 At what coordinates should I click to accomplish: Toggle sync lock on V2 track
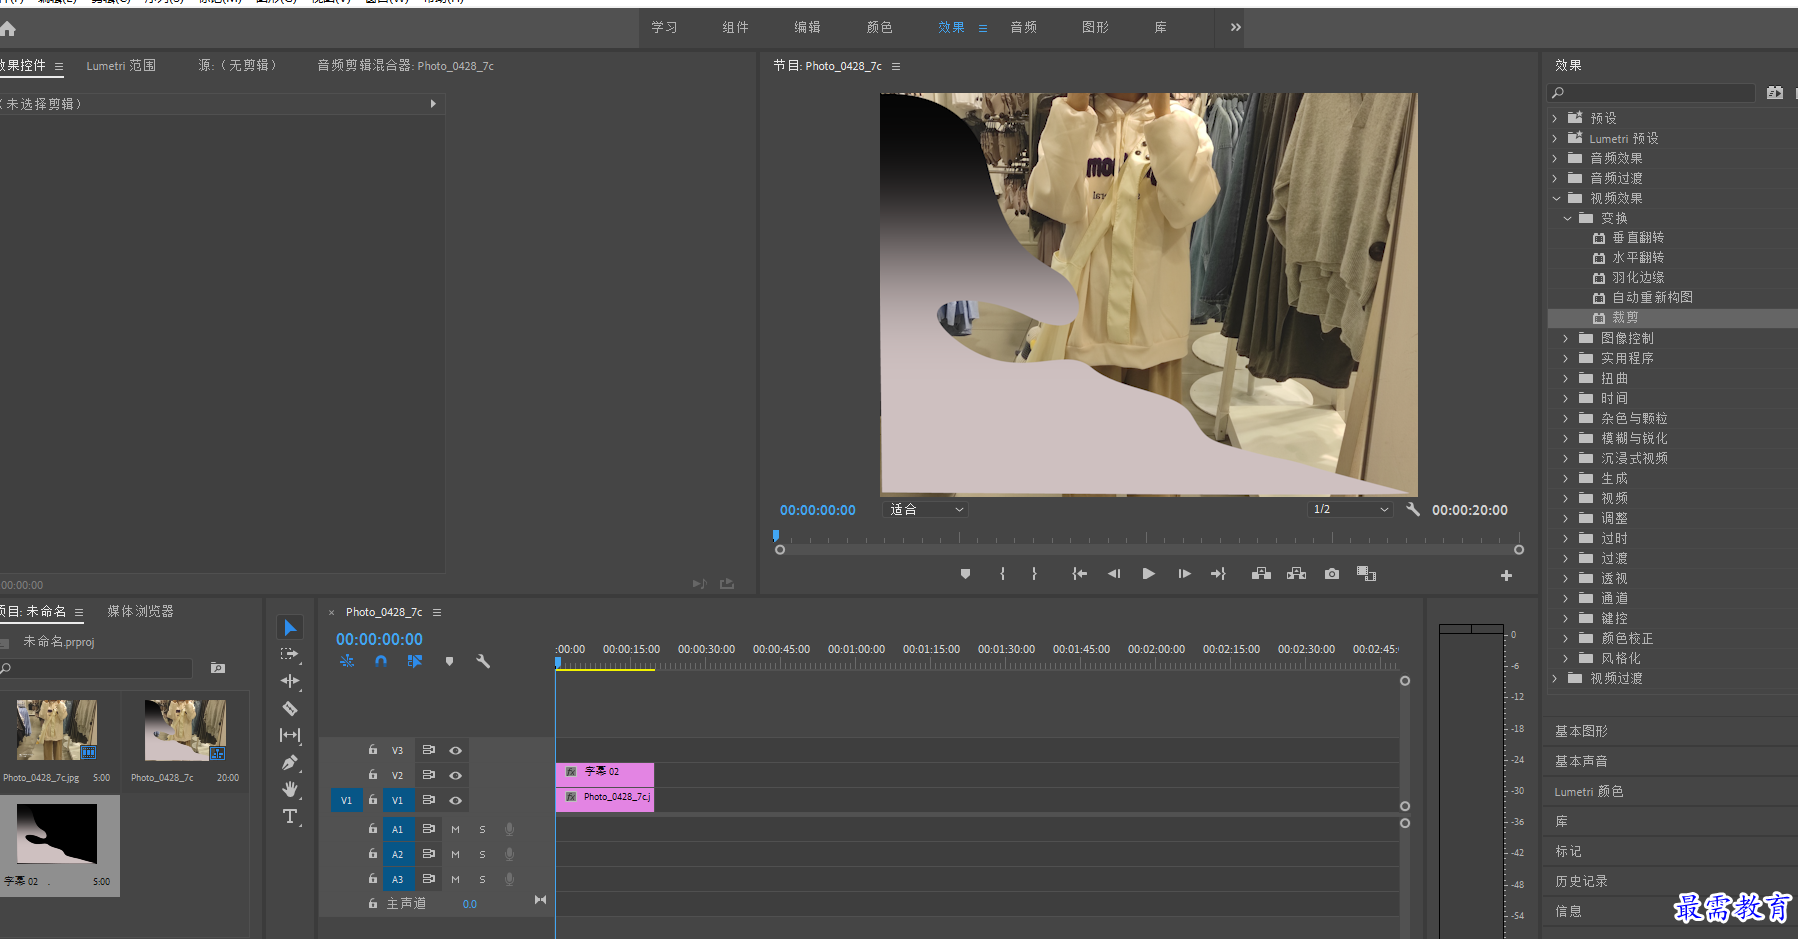[429, 775]
